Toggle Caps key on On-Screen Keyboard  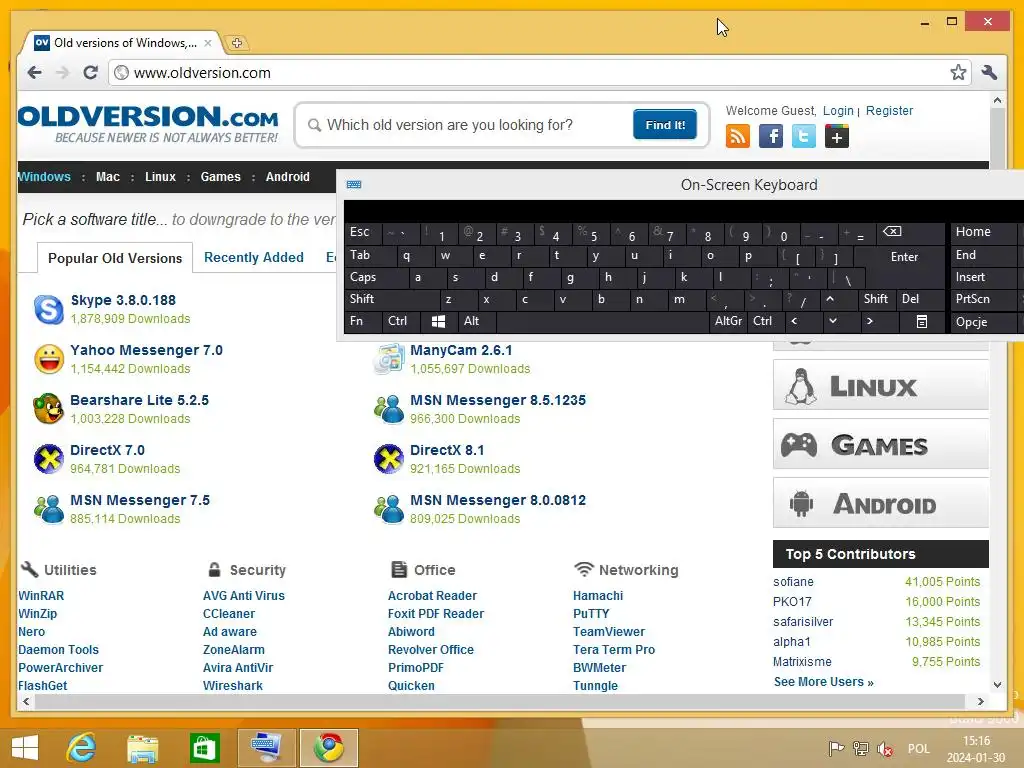pyautogui.click(x=376, y=278)
